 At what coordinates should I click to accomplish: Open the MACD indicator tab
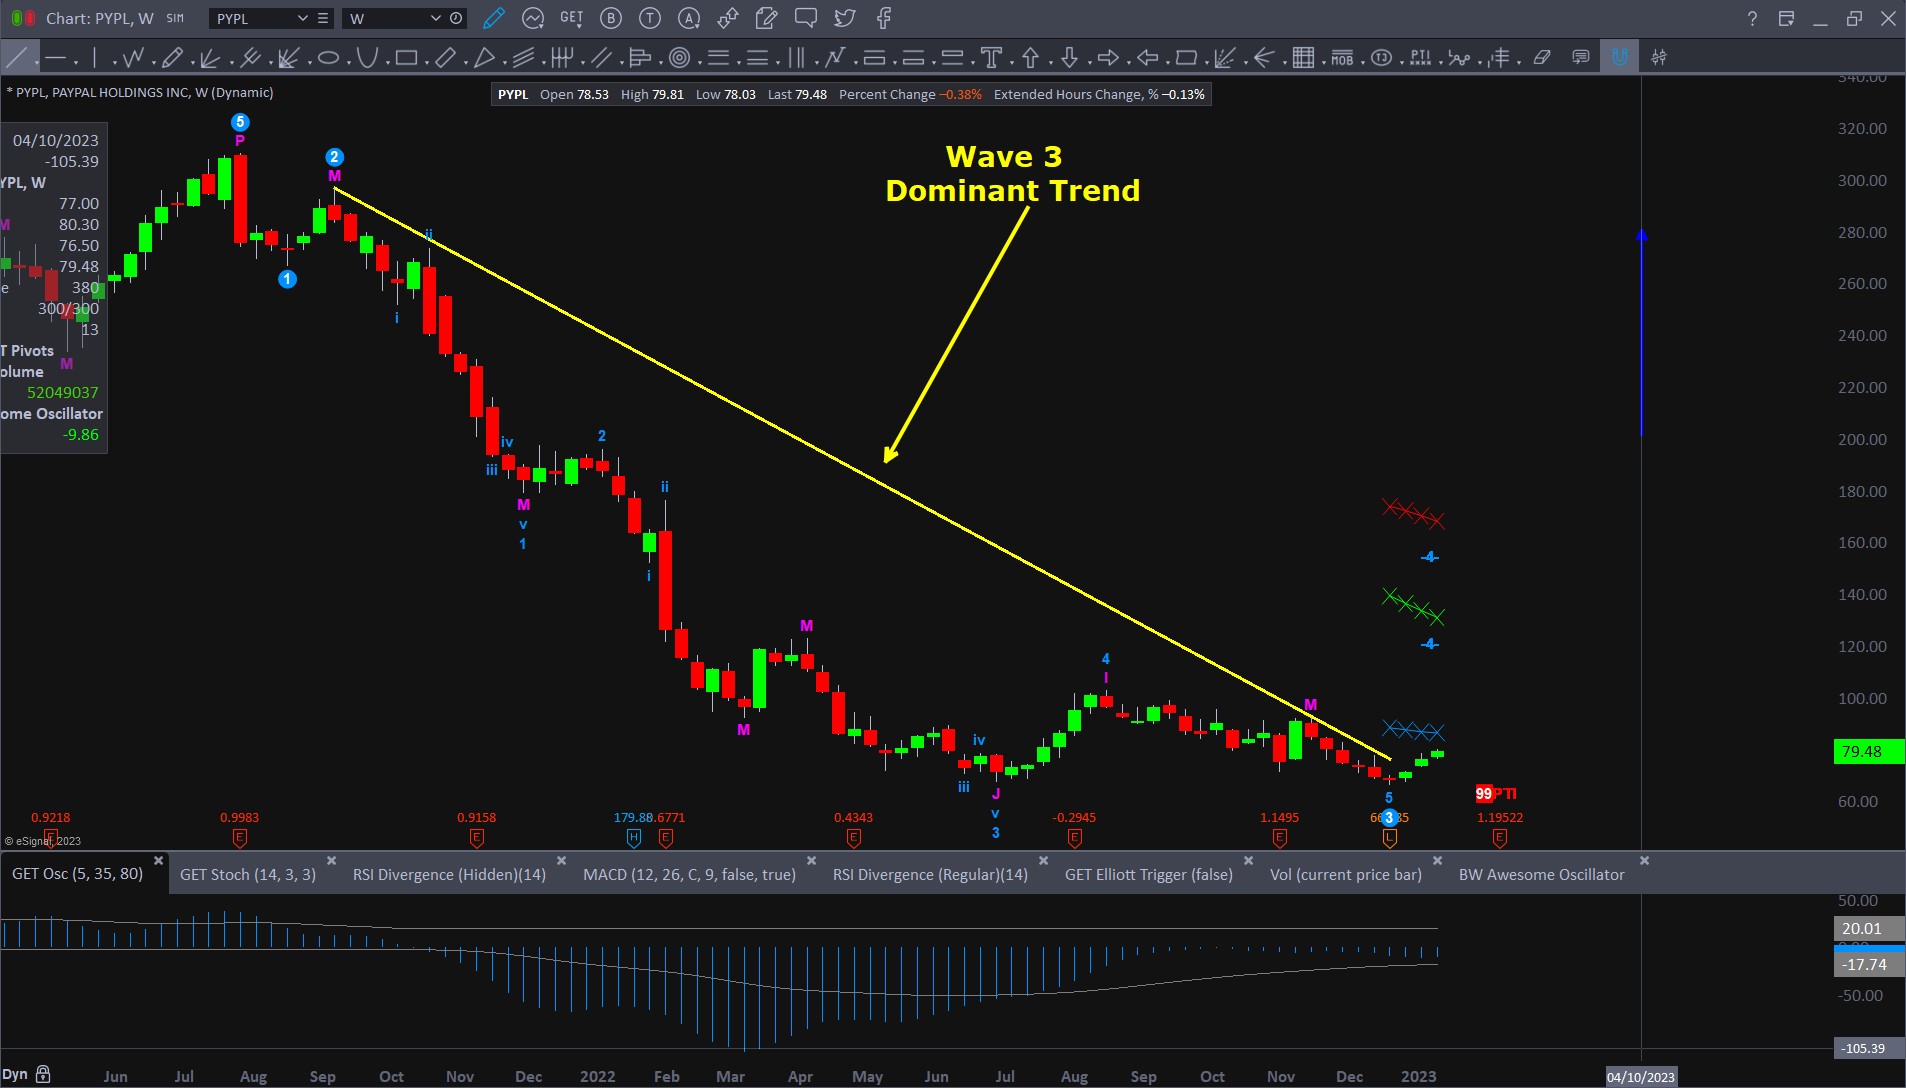click(x=689, y=874)
